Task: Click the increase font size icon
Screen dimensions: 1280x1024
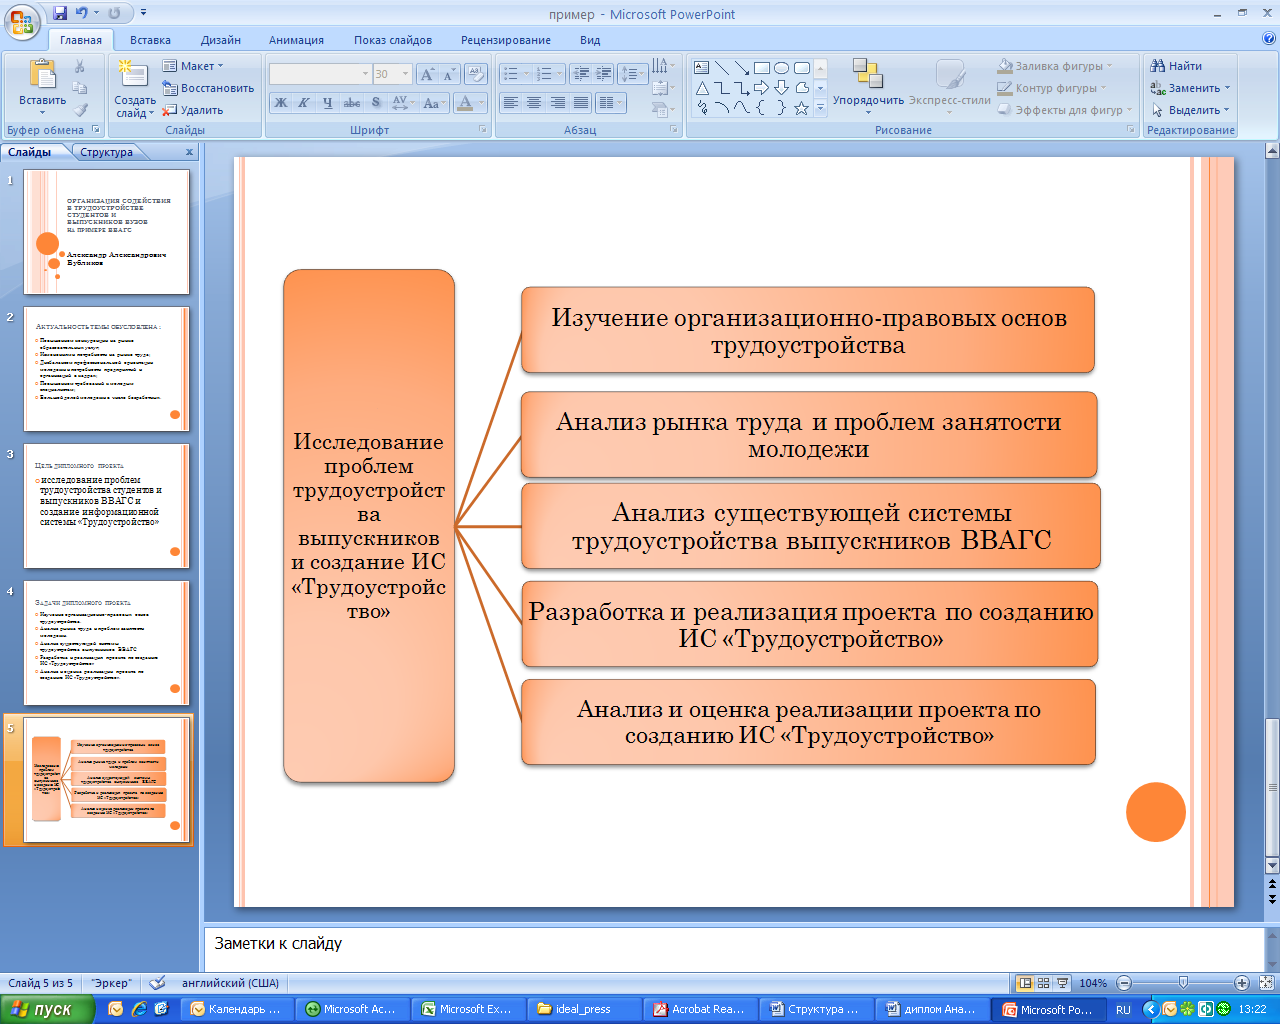Action: tap(428, 74)
